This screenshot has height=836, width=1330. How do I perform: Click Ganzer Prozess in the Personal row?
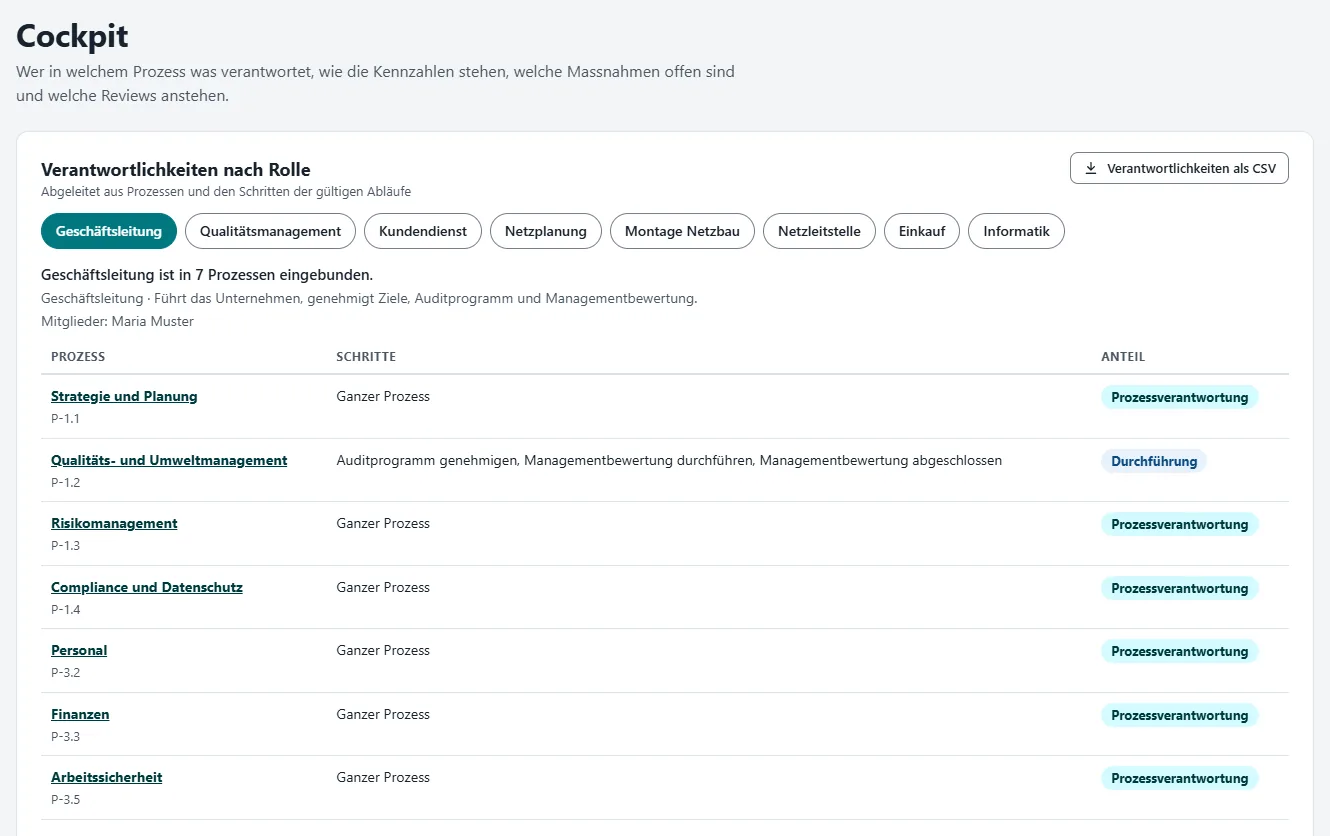[383, 650]
